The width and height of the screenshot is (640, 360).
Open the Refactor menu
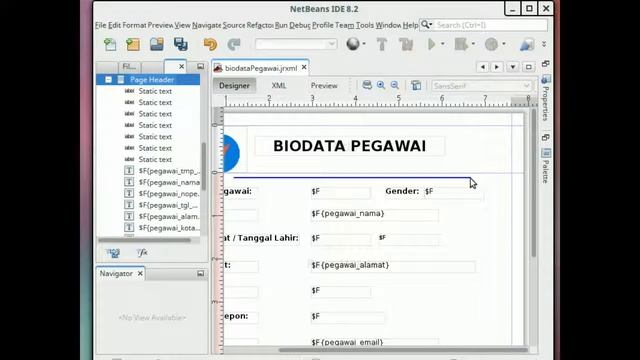tap(260, 25)
